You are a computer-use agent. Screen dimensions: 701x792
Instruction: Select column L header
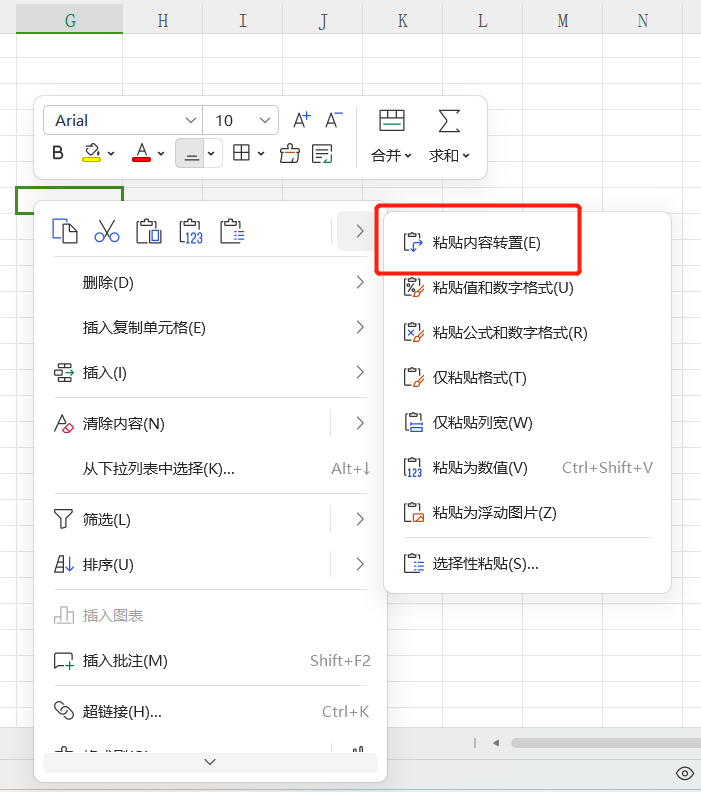(482, 20)
